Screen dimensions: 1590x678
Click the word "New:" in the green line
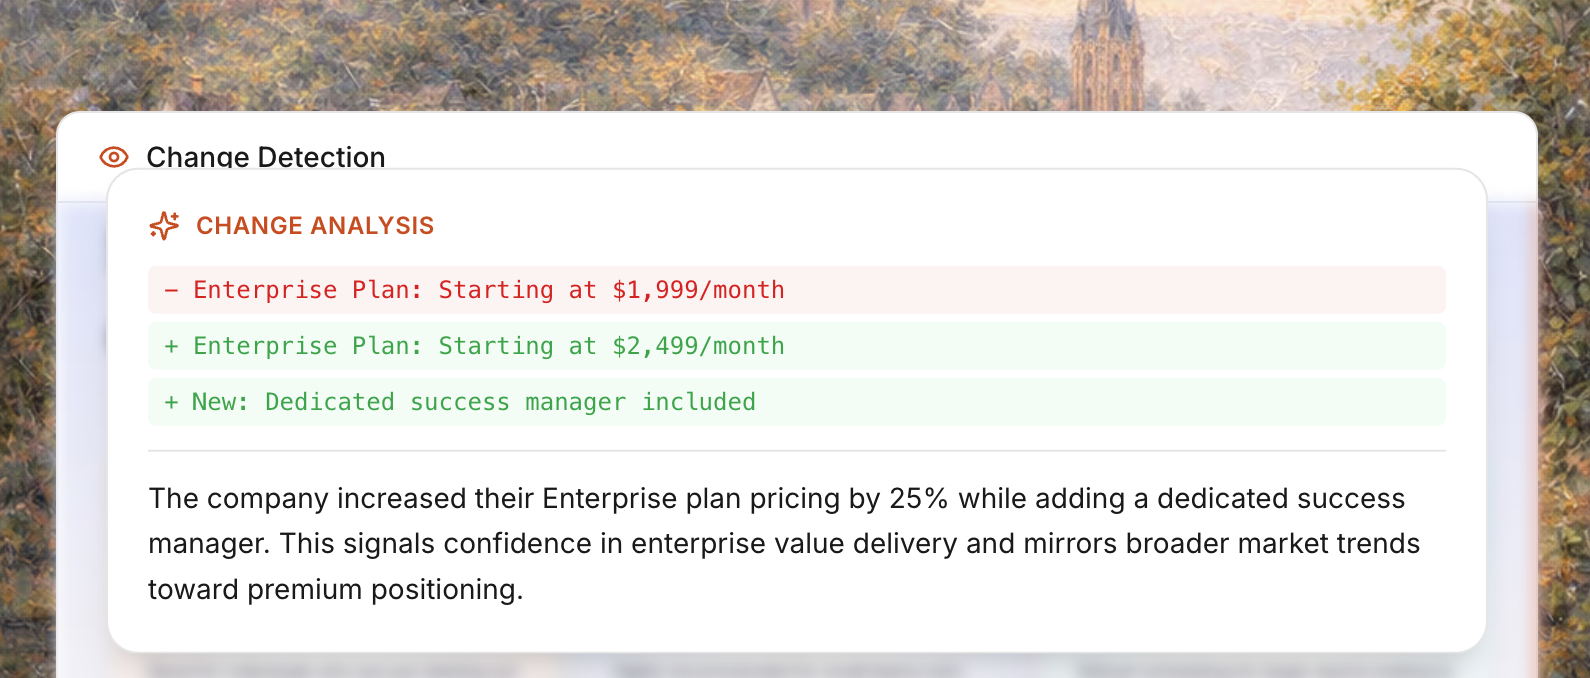(x=220, y=402)
